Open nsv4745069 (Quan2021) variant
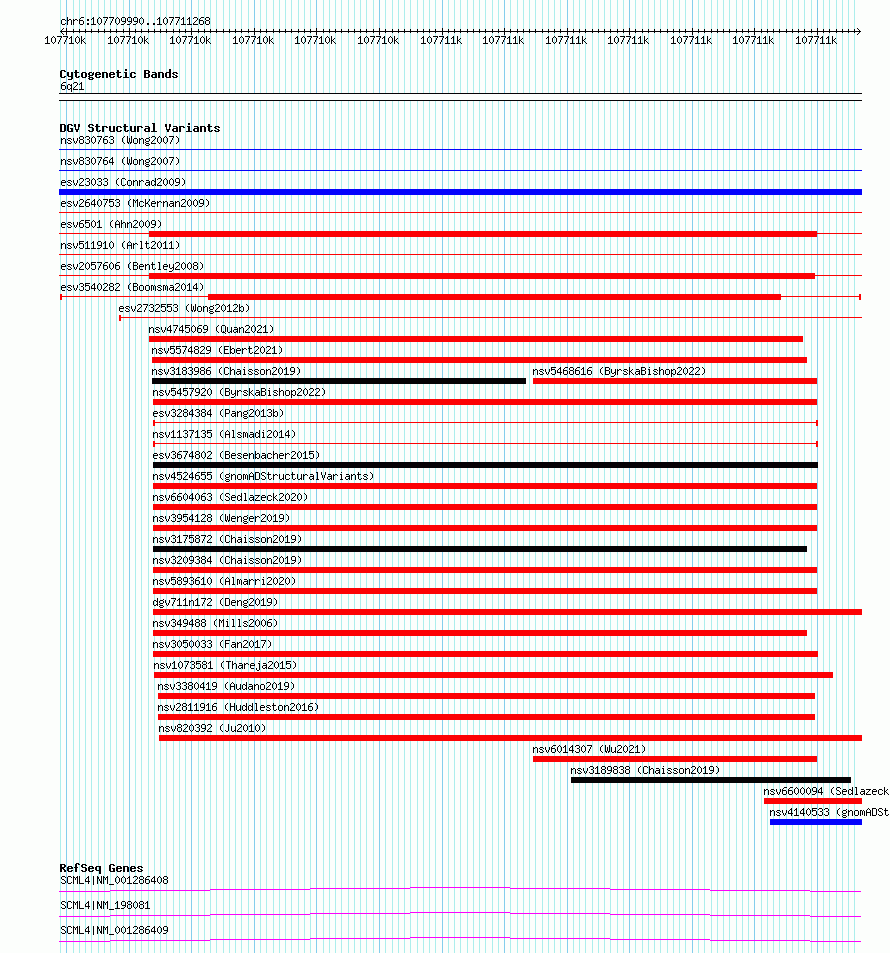 click(x=211, y=329)
